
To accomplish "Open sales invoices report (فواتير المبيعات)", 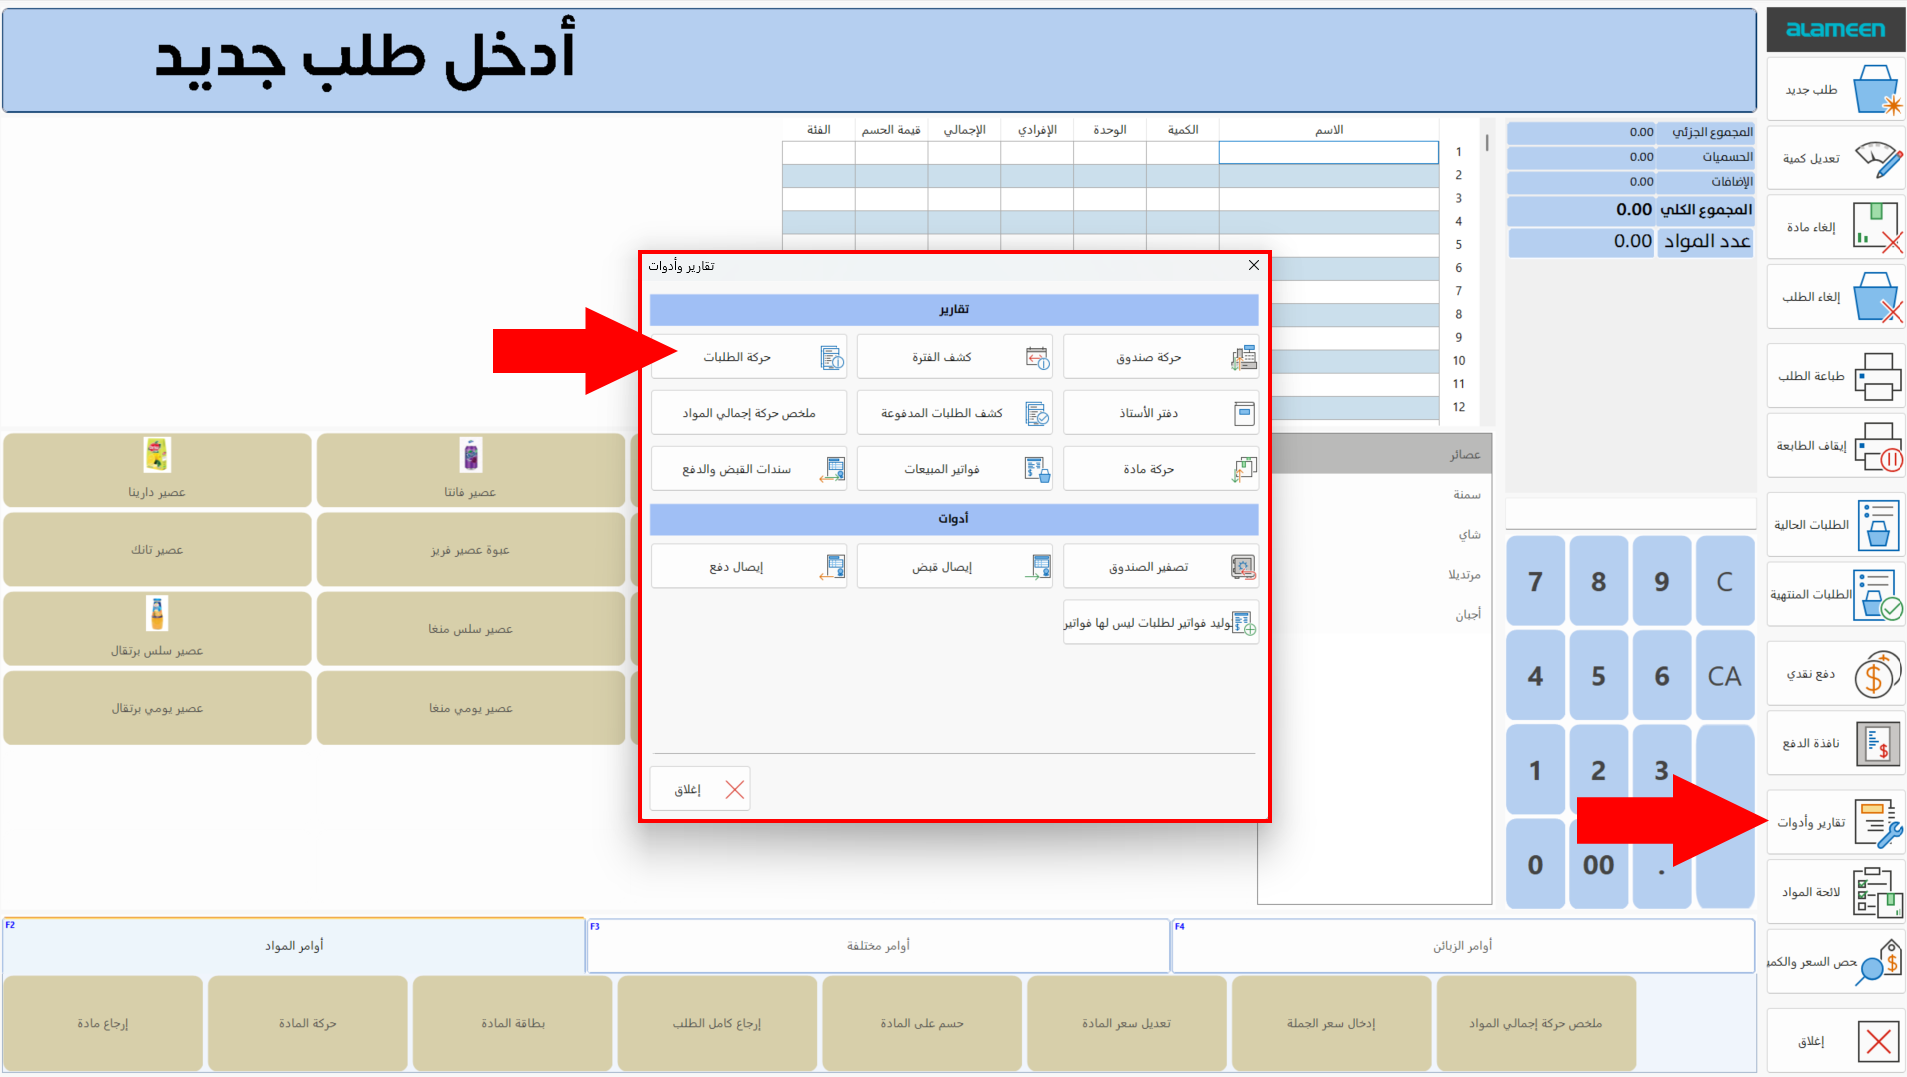I will [x=954, y=469].
